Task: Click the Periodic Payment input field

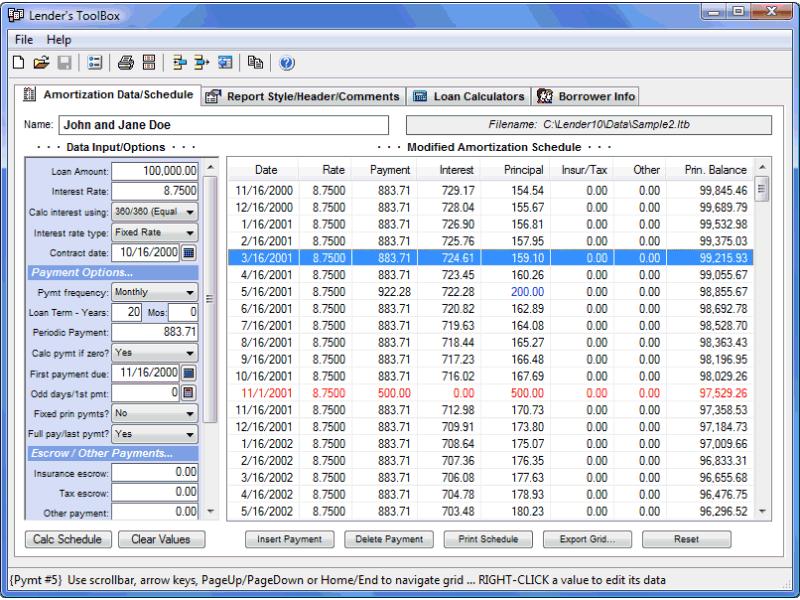Action: [155, 332]
